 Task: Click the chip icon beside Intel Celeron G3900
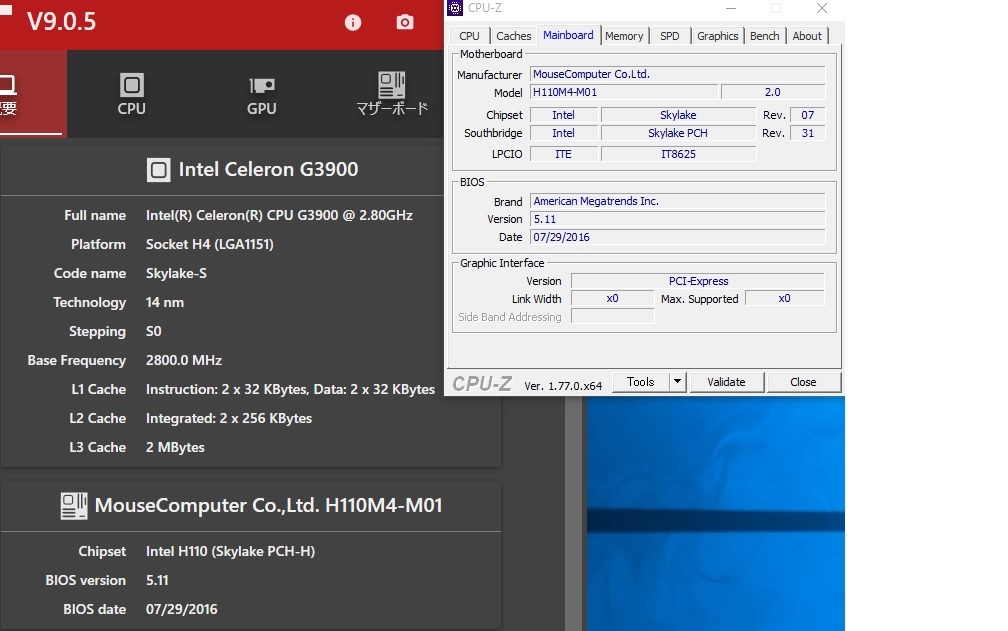158,170
